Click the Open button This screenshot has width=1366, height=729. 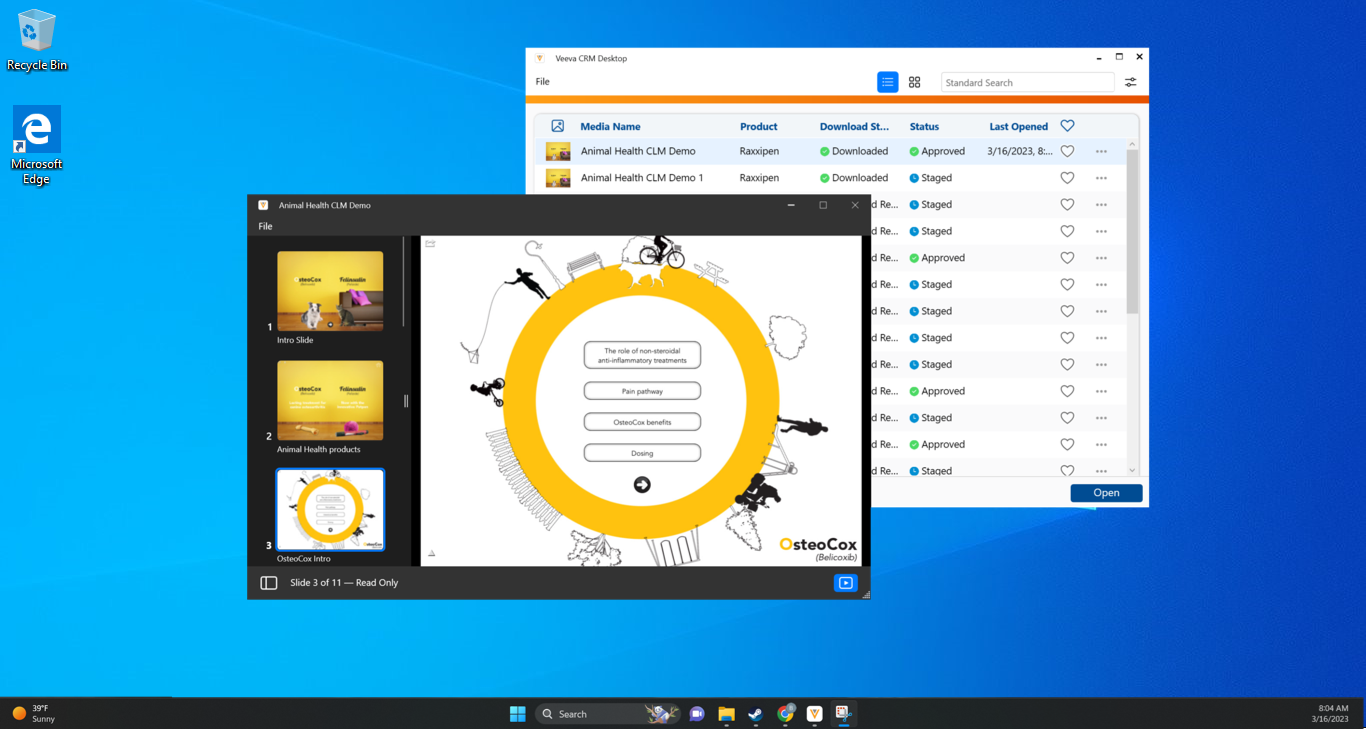point(1106,493)
